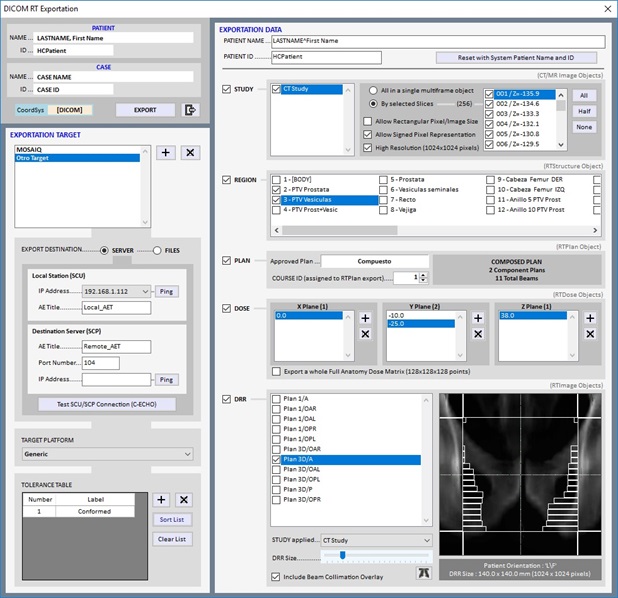Click Test SCU/SCP Connection (C-ECHO) button

tap(106, 404)
